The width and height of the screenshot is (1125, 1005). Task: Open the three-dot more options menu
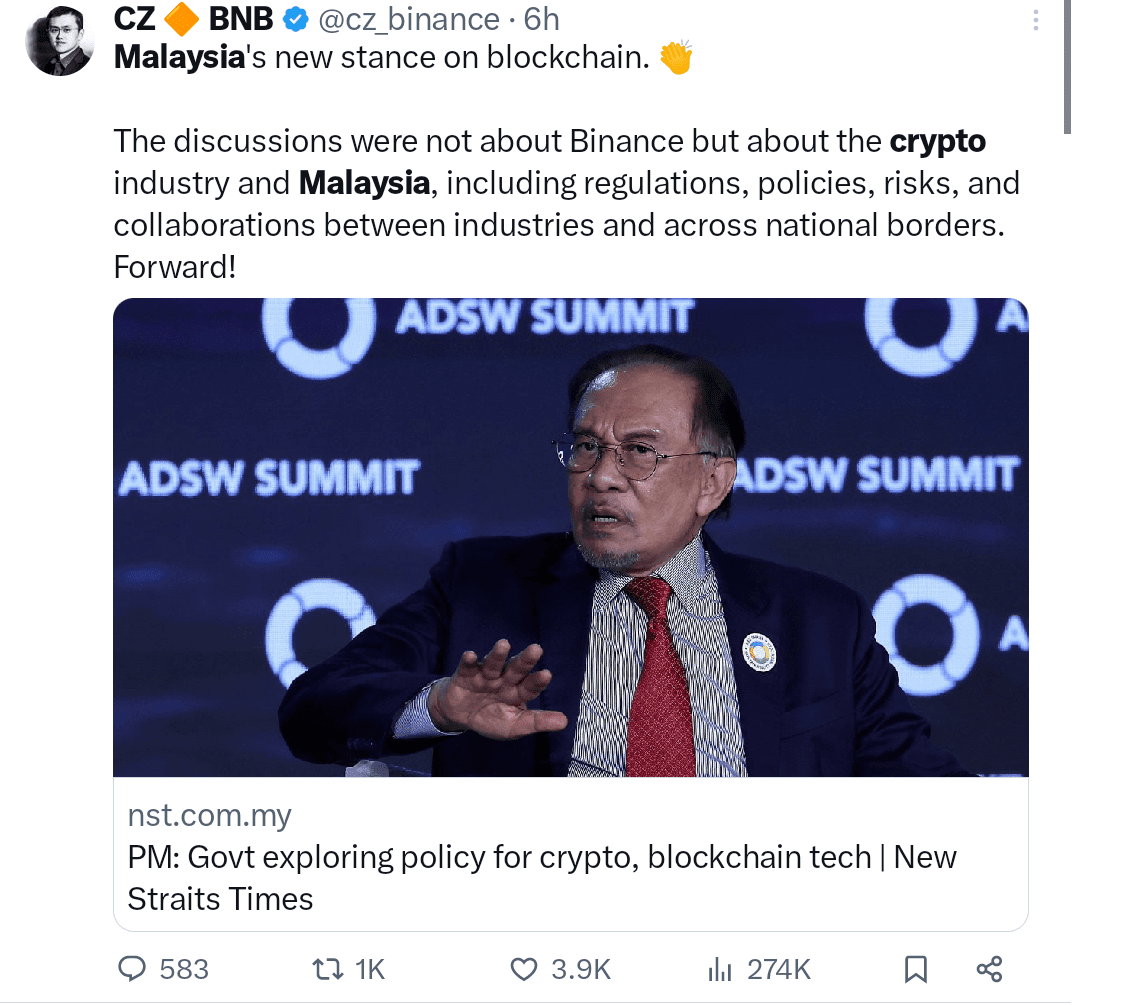[1035, 22]
